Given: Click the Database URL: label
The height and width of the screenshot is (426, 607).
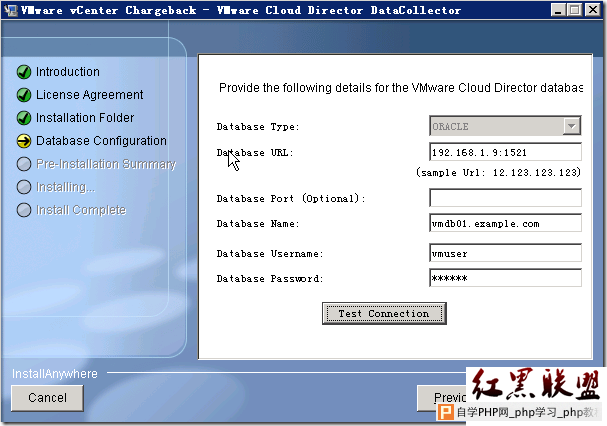Looking at the screenshot, I should 255,153.
